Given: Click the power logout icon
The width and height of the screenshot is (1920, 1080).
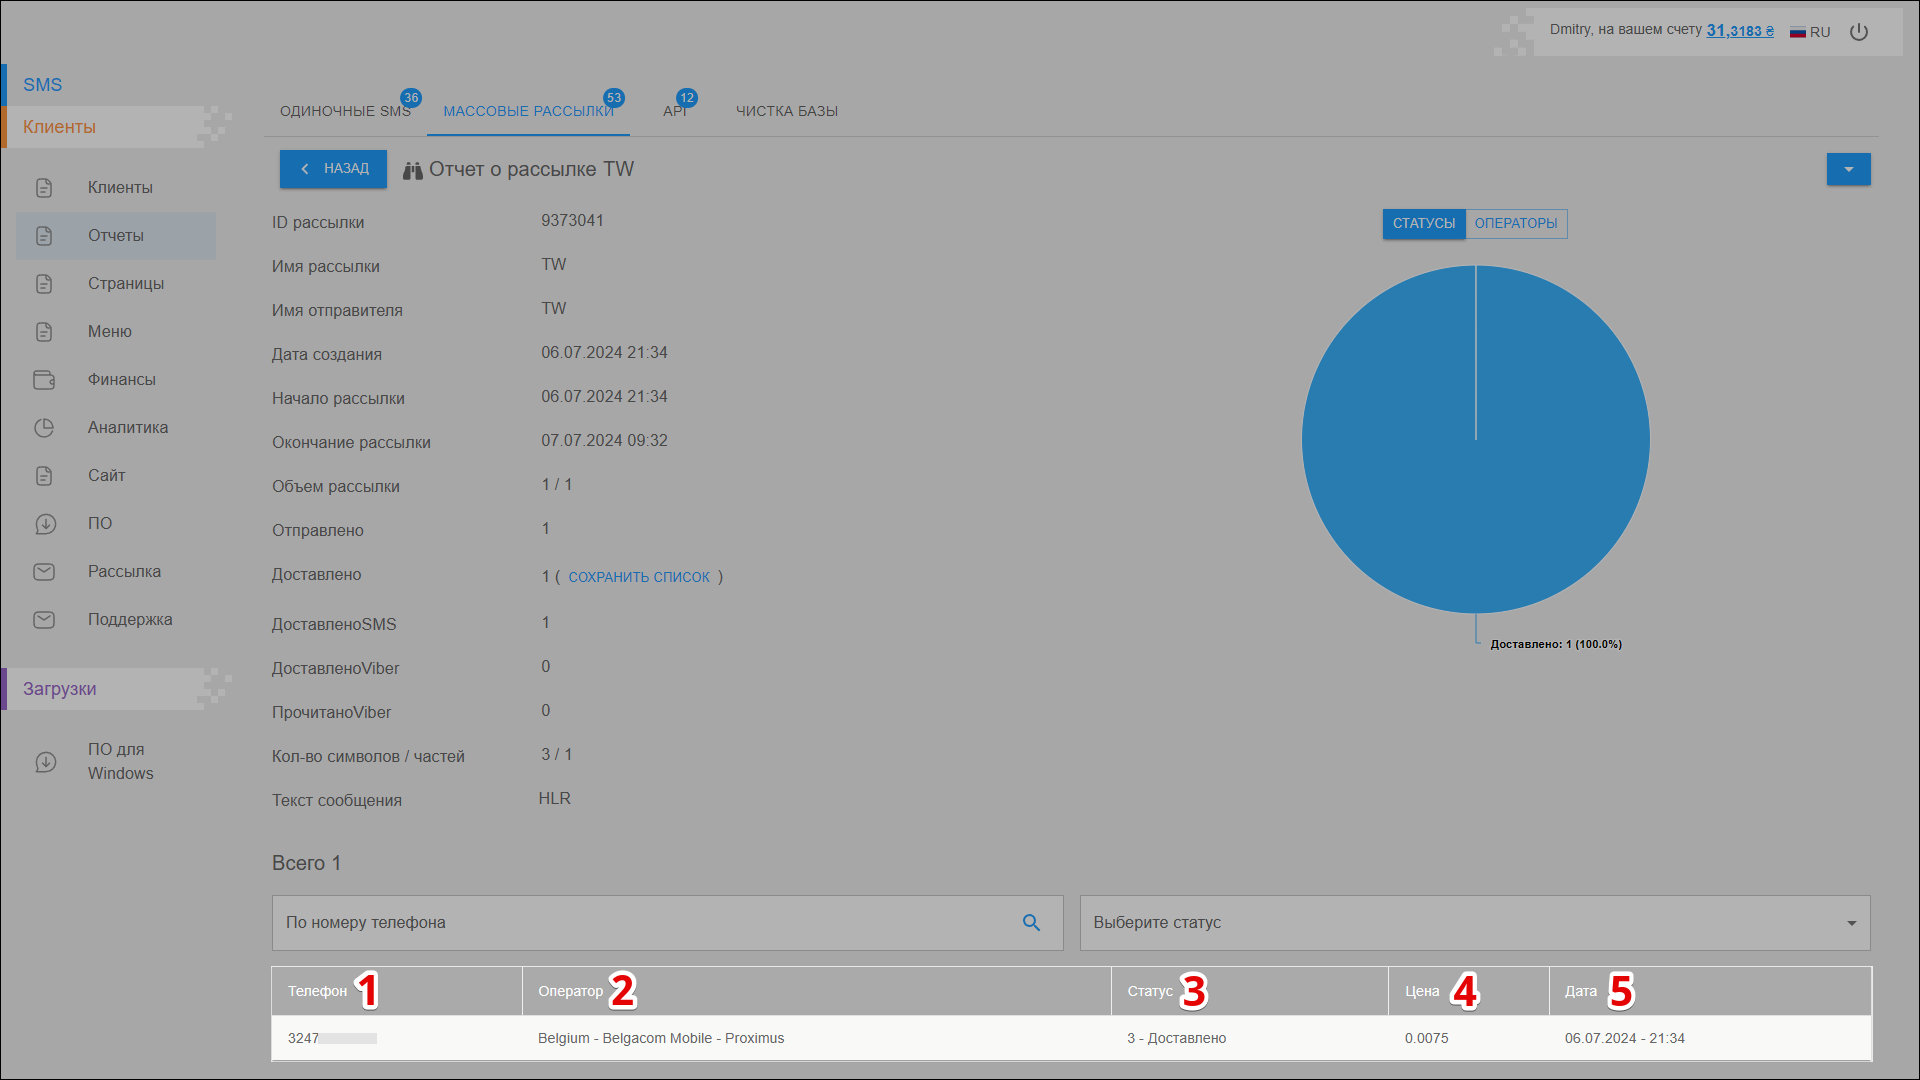Looking at the screenshot, I should pos(1858,32).
